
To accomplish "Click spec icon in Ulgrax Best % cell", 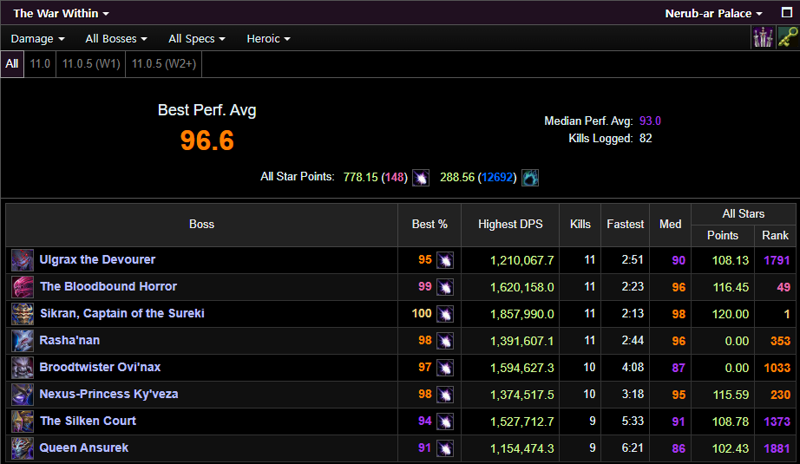I will [445, 260].
